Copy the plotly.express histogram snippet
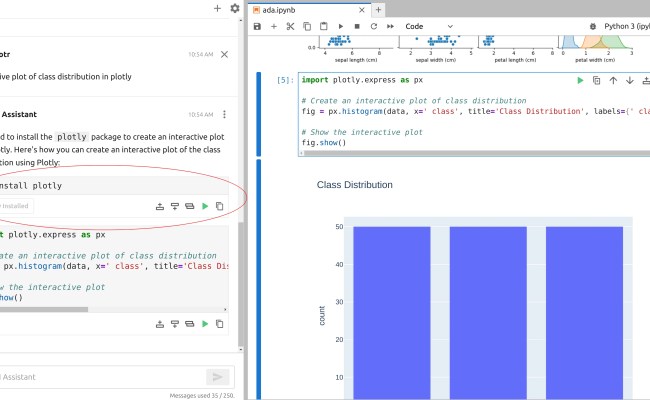Screen dimensions: 650x400 click(220, 324)
